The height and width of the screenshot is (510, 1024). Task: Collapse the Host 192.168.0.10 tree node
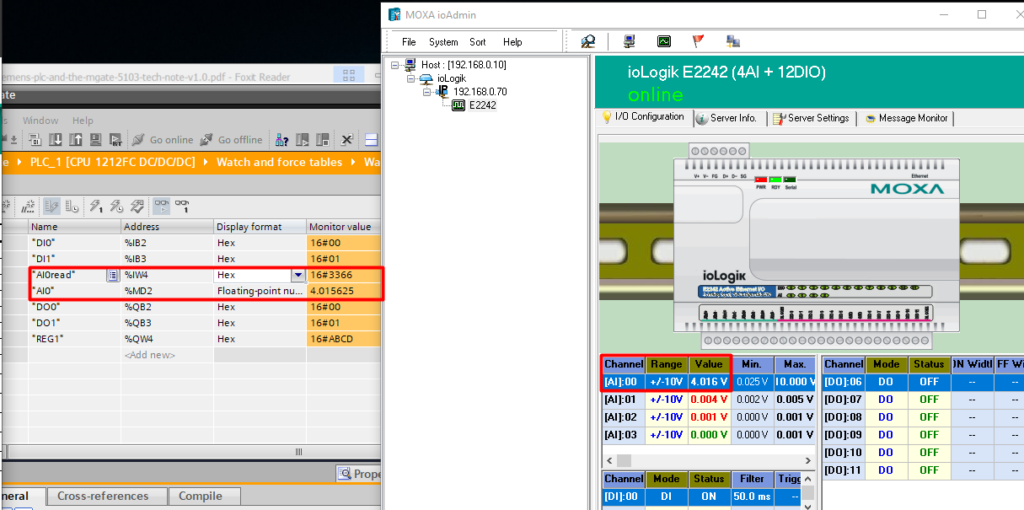tap(396, 65)
